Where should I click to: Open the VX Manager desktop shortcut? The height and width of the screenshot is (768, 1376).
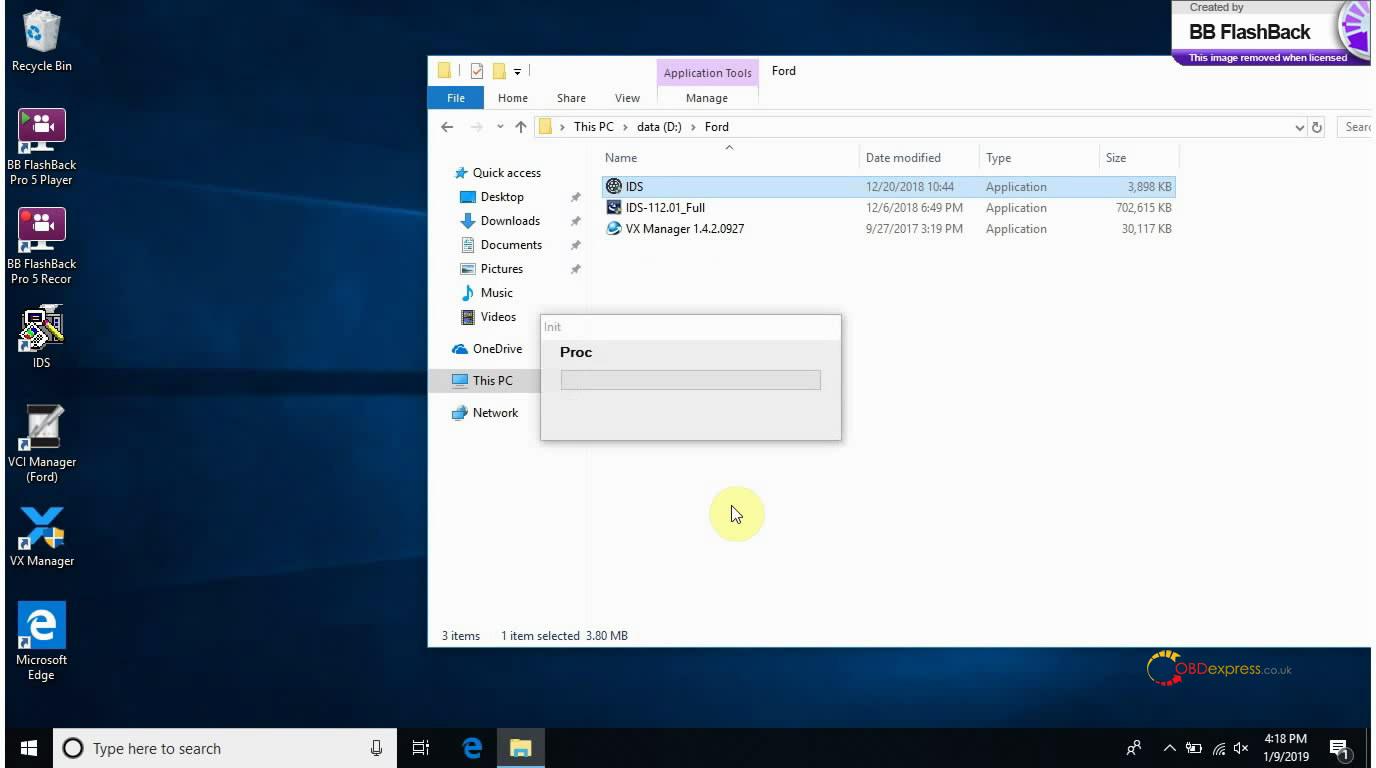(41, 529)
